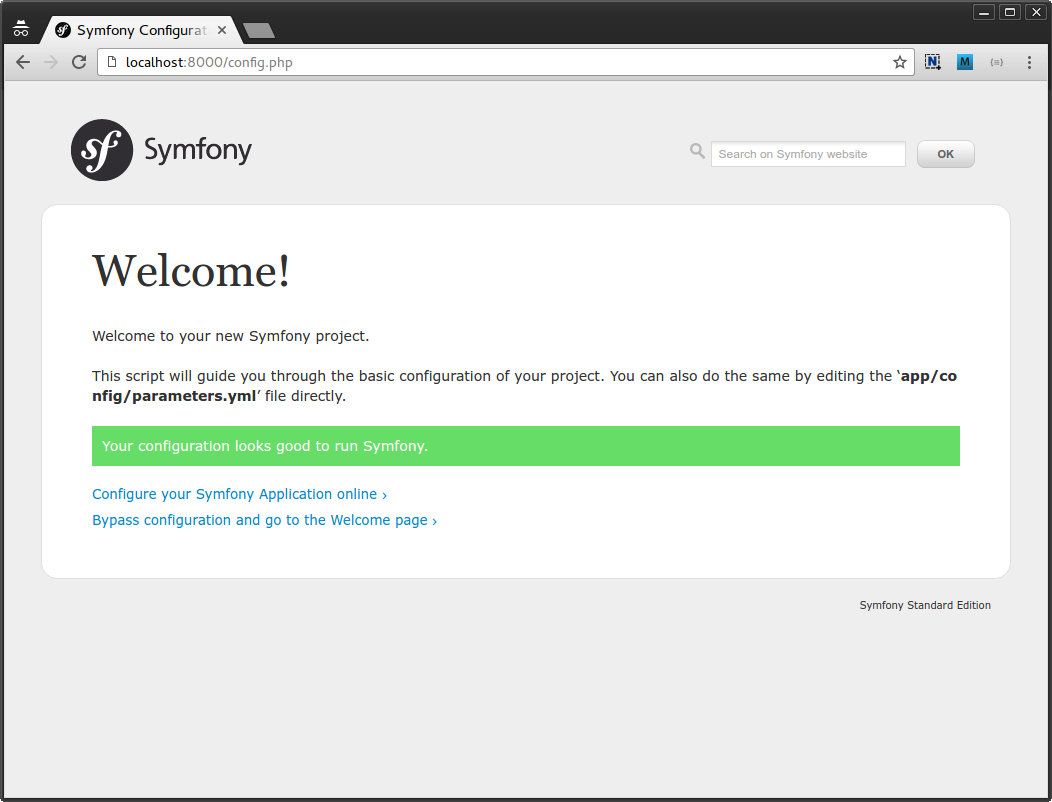Viewport: 1052px width, 802px height.
Task: Close the Symfony Configuration tab
Action: click(222, 30)
